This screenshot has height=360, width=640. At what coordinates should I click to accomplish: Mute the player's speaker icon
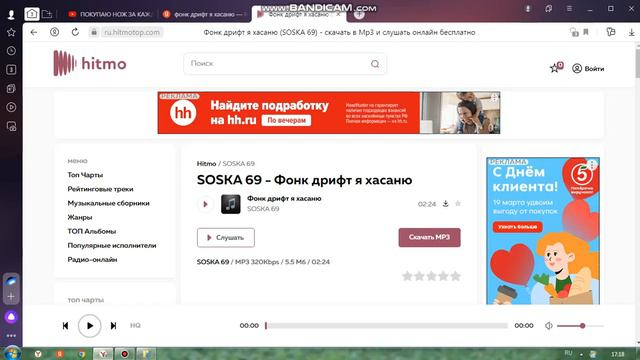pyautogui.click(x=549, y=325)
